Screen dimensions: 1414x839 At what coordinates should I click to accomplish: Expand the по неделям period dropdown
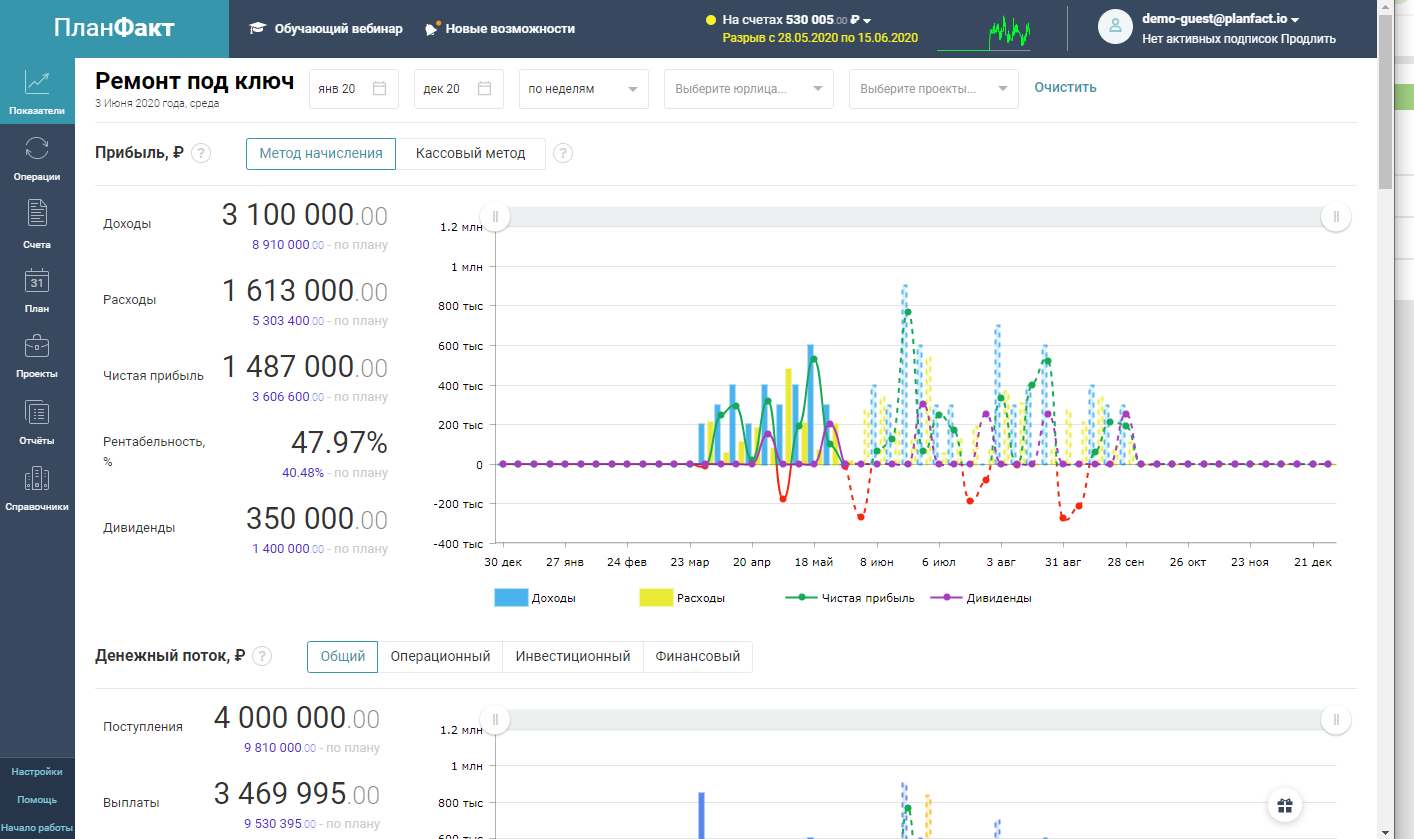(583, 89)
